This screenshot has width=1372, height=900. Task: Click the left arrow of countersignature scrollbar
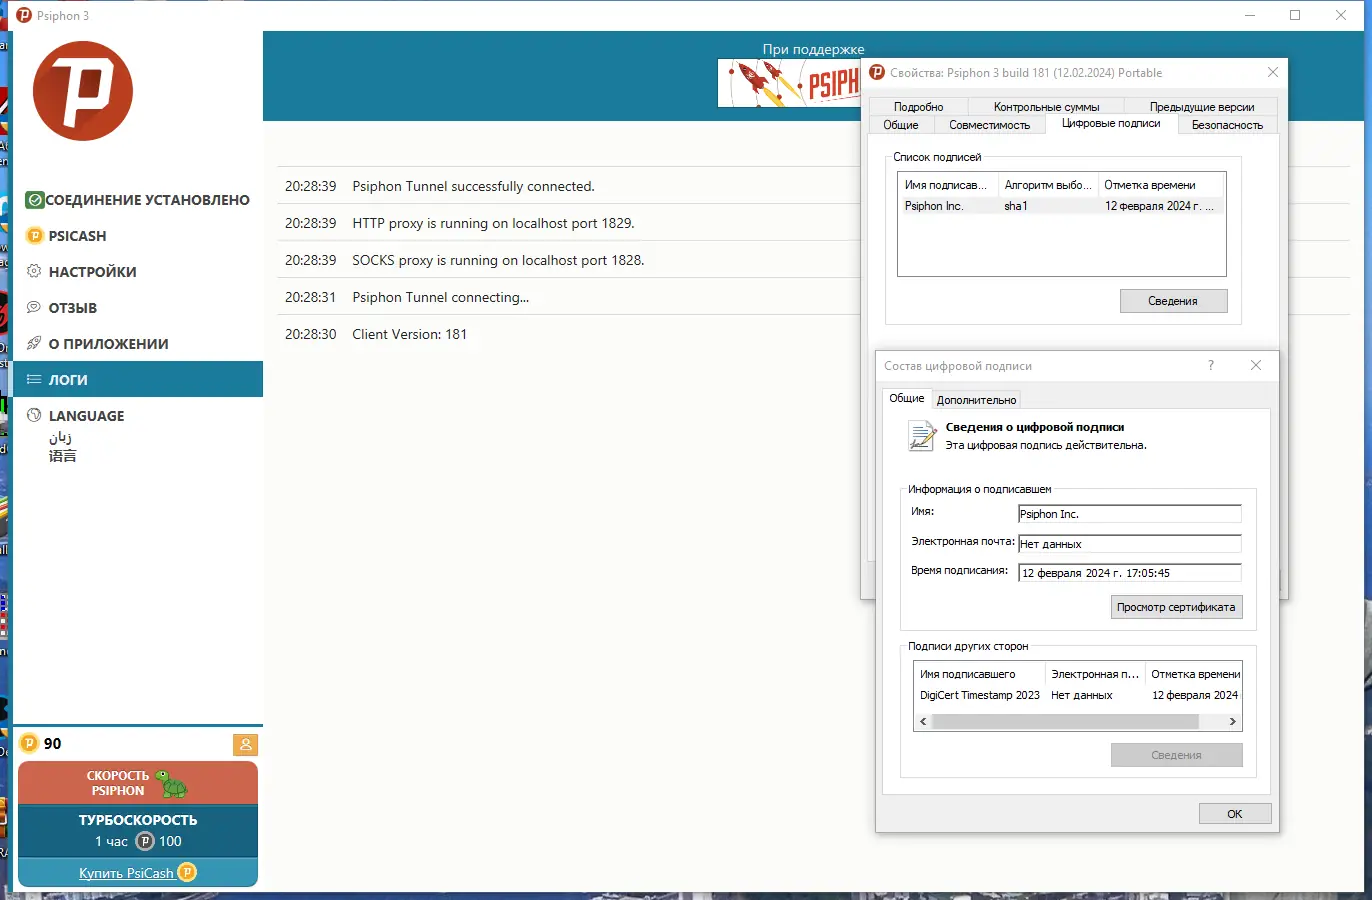[x=922, y=721]
